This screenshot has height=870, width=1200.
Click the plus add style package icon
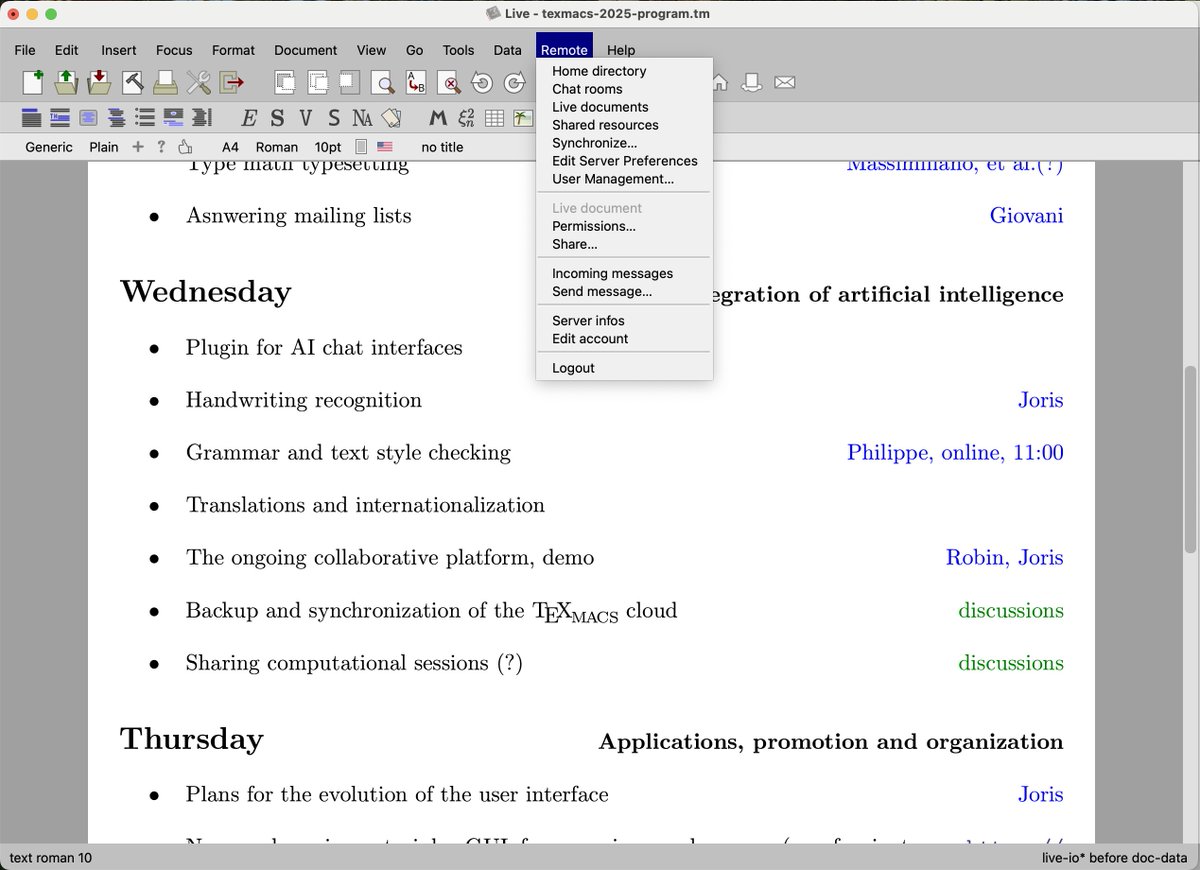pyautogui.click(x=138, y=147)
